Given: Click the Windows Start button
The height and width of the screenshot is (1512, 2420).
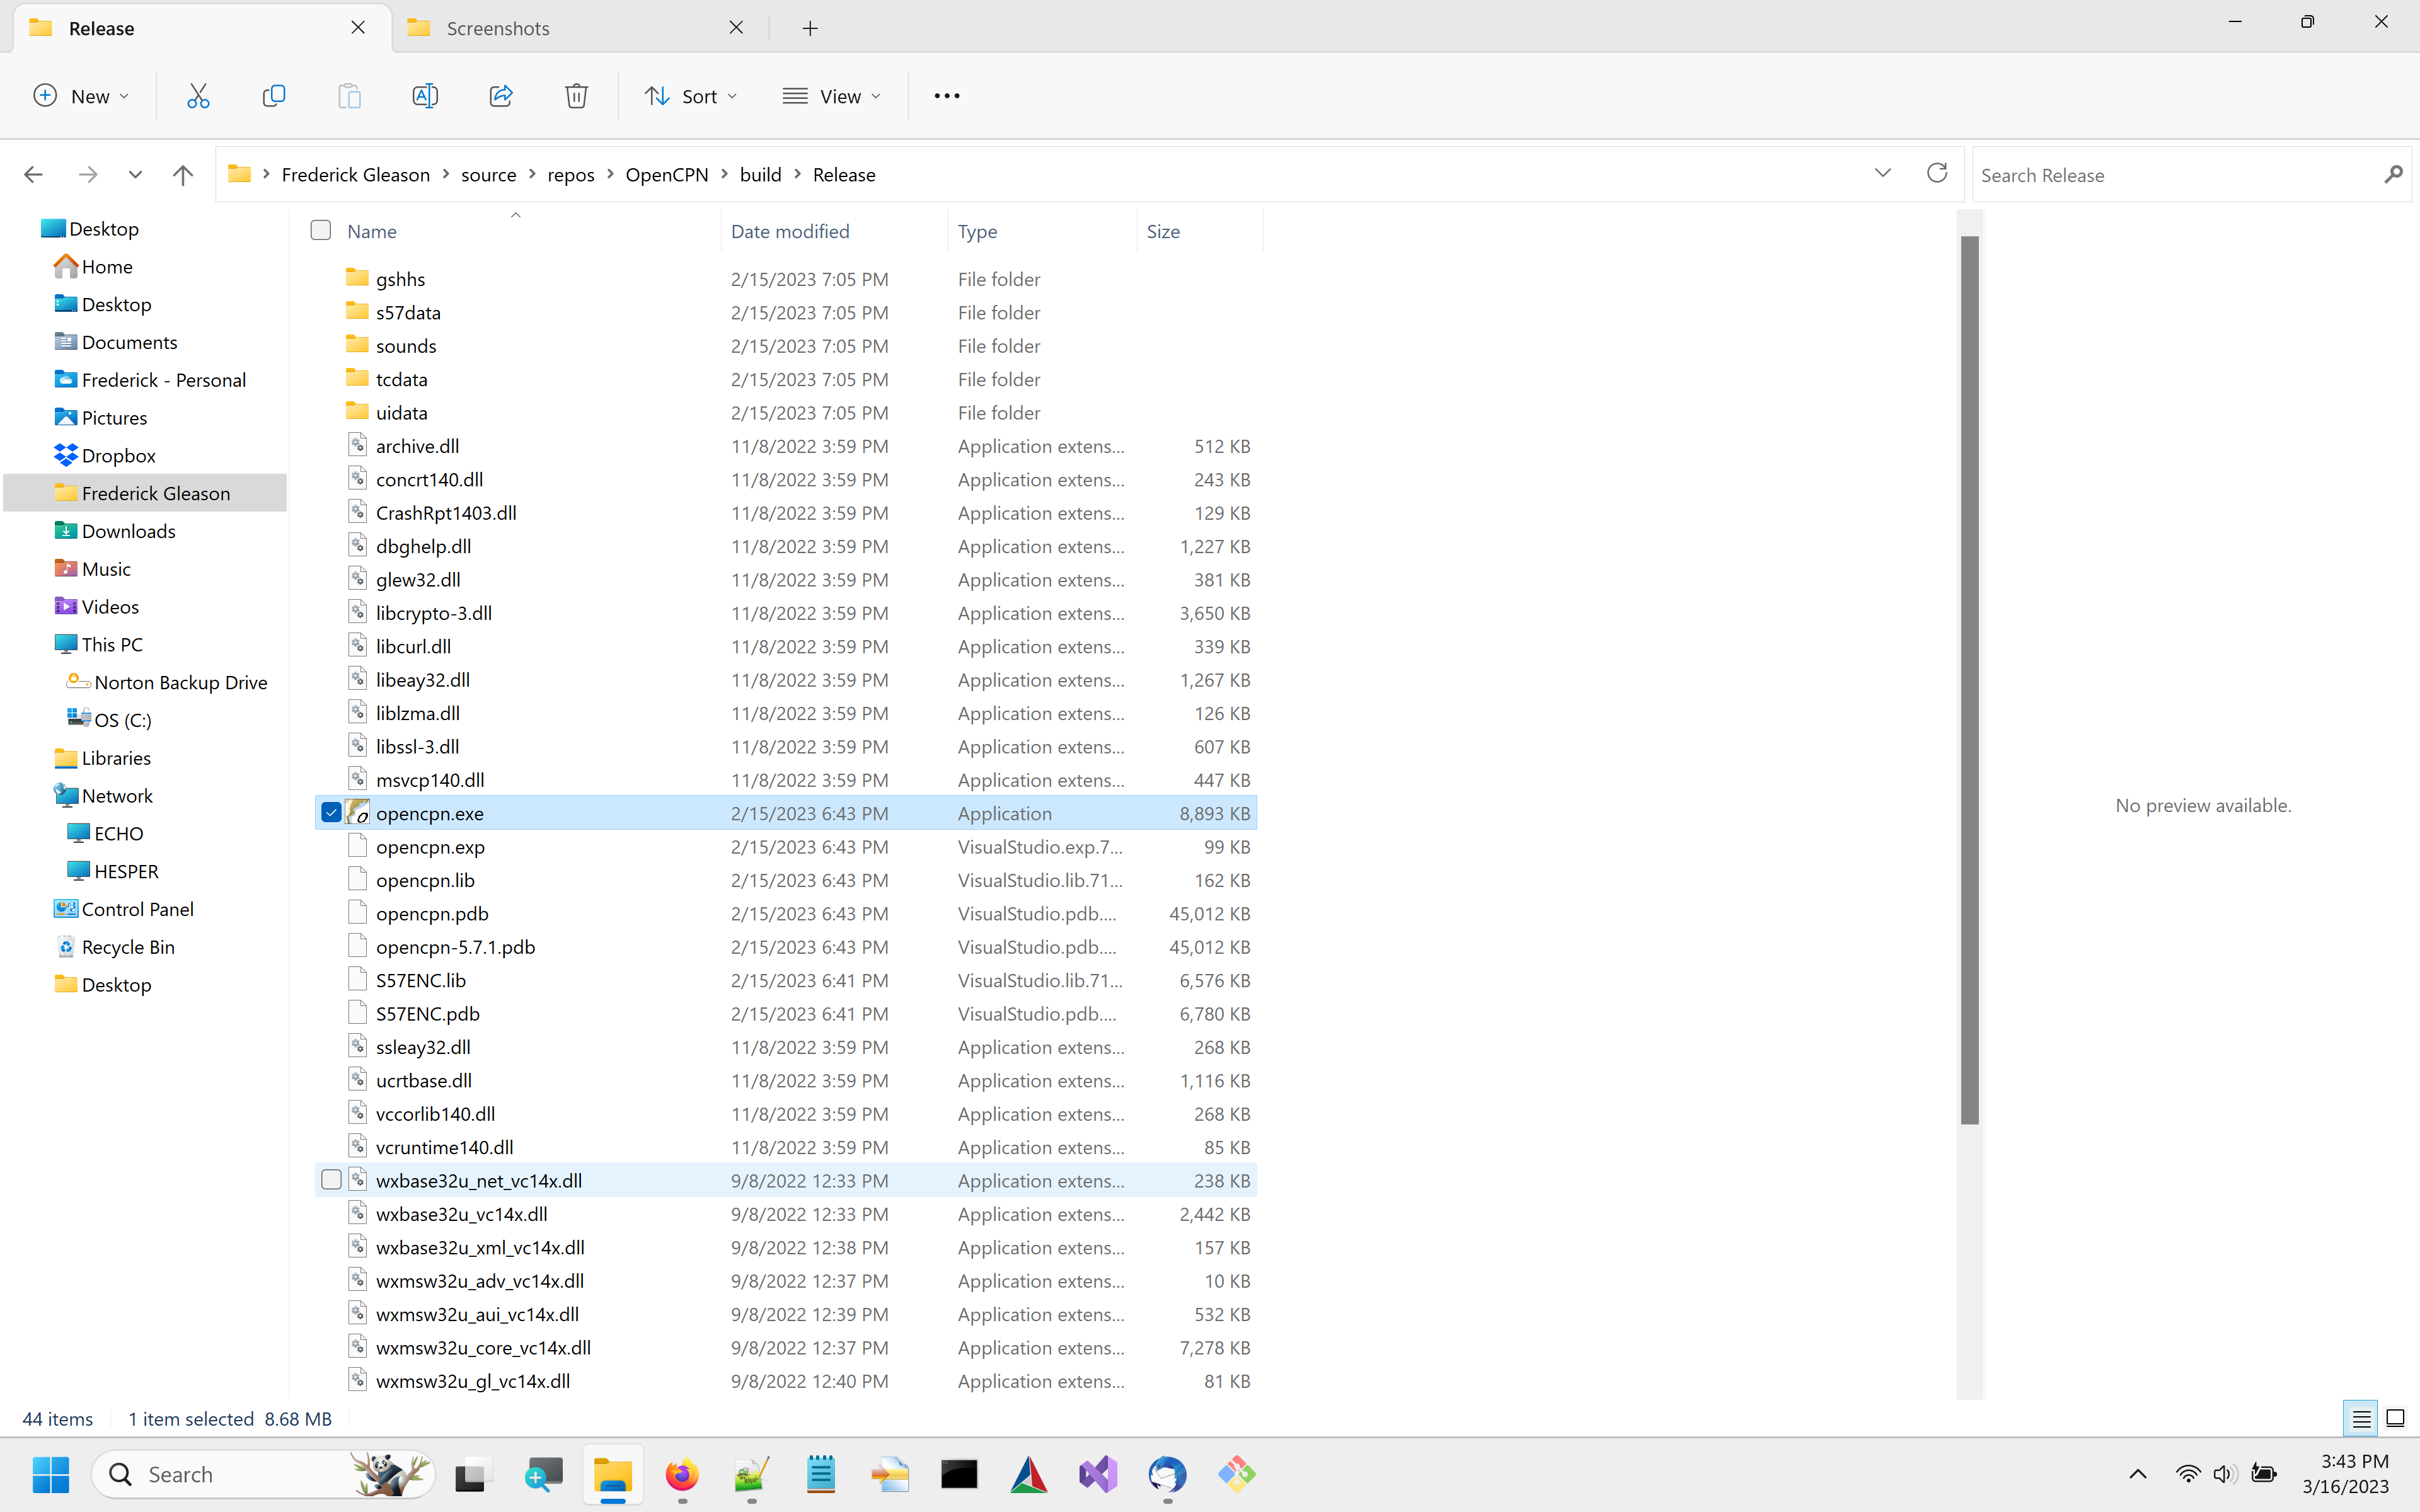Looking at the screenshot, I should [x=50, y=1474].
